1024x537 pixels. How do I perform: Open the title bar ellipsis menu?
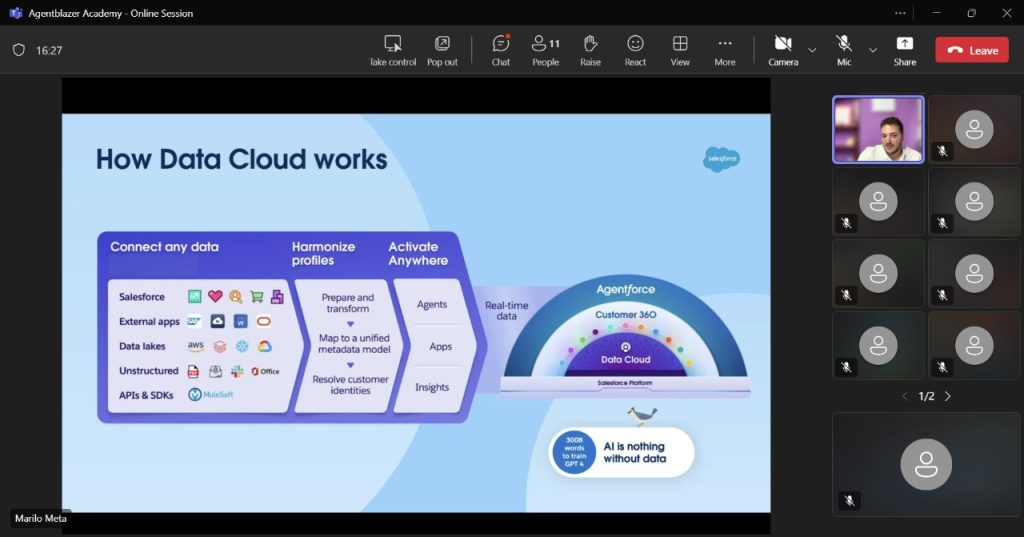900,13
